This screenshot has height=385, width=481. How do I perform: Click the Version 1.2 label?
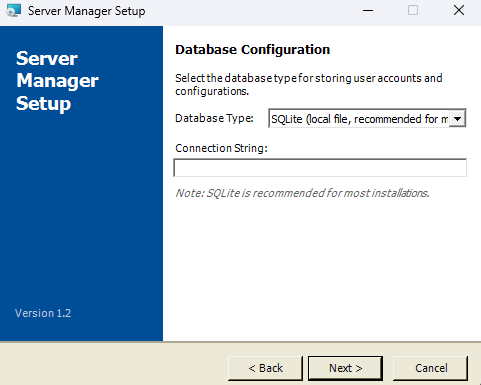pos(43,313)
